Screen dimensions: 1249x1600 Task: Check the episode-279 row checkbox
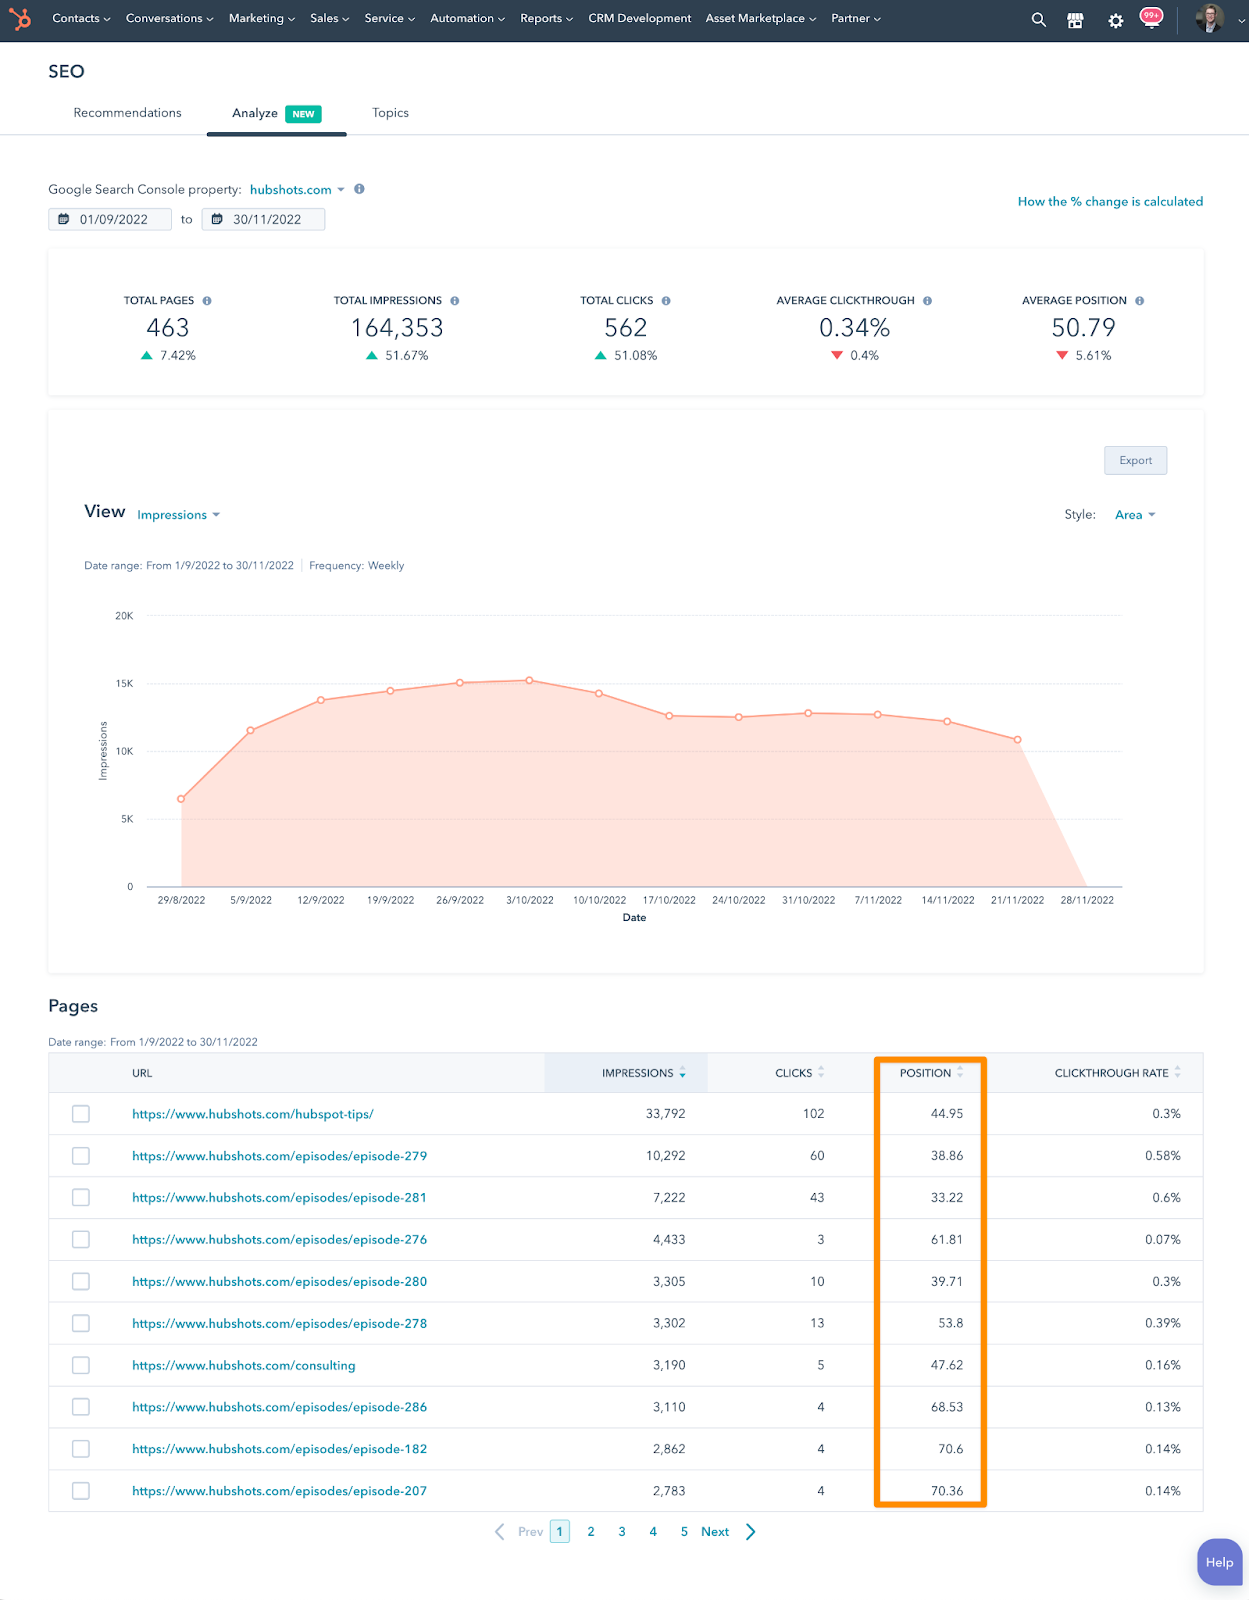[81, 1156]
